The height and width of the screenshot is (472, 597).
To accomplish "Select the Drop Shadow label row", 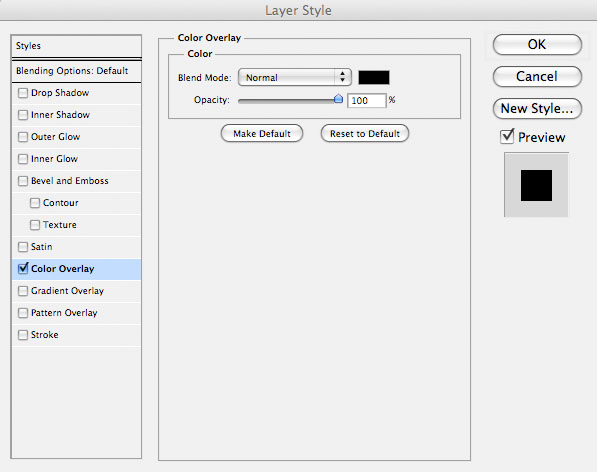I will 77,93.
